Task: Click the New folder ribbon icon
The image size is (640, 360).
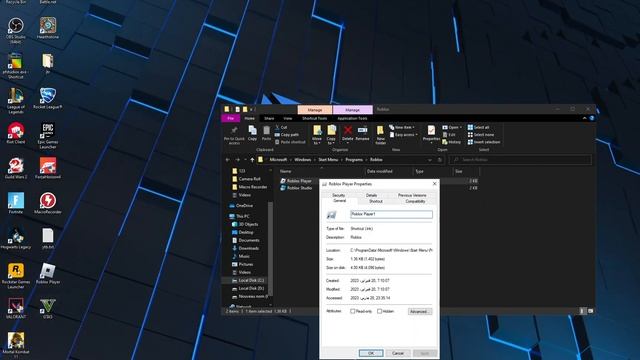Action: click(380, 135)
